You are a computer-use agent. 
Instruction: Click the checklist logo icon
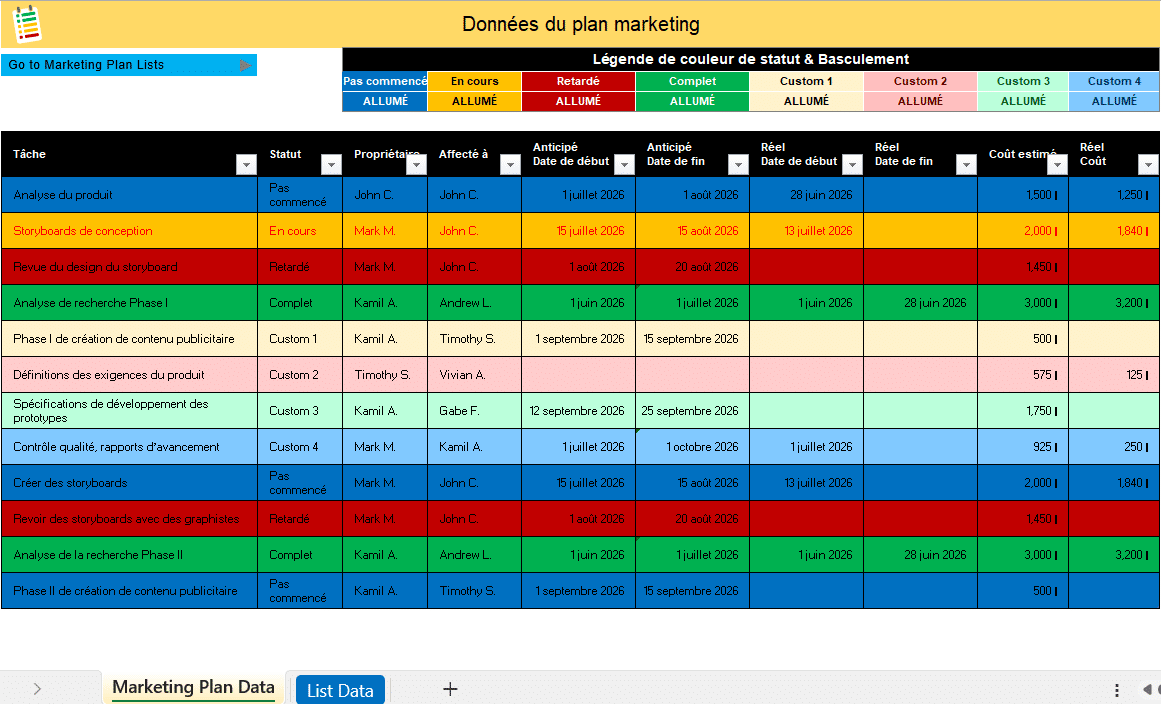click(26, 24)
